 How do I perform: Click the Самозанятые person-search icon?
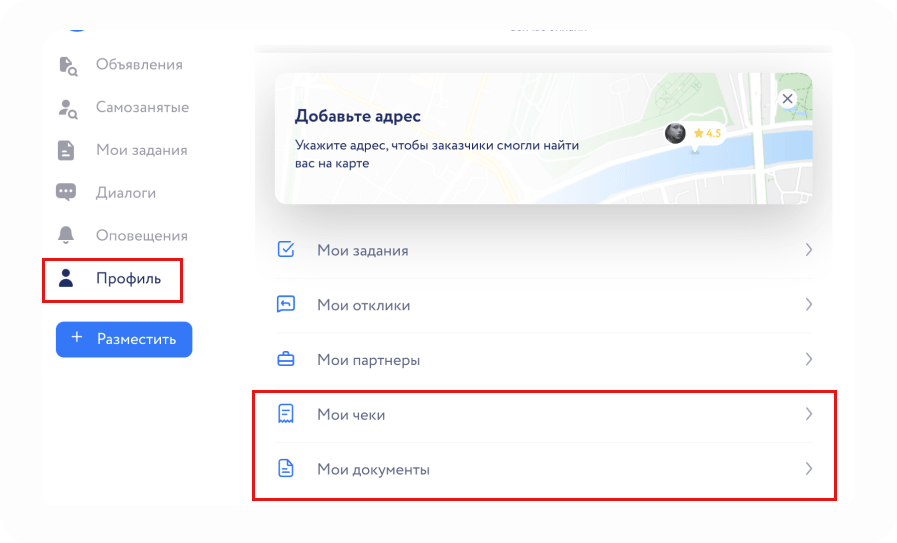click(x=67, y=108)
